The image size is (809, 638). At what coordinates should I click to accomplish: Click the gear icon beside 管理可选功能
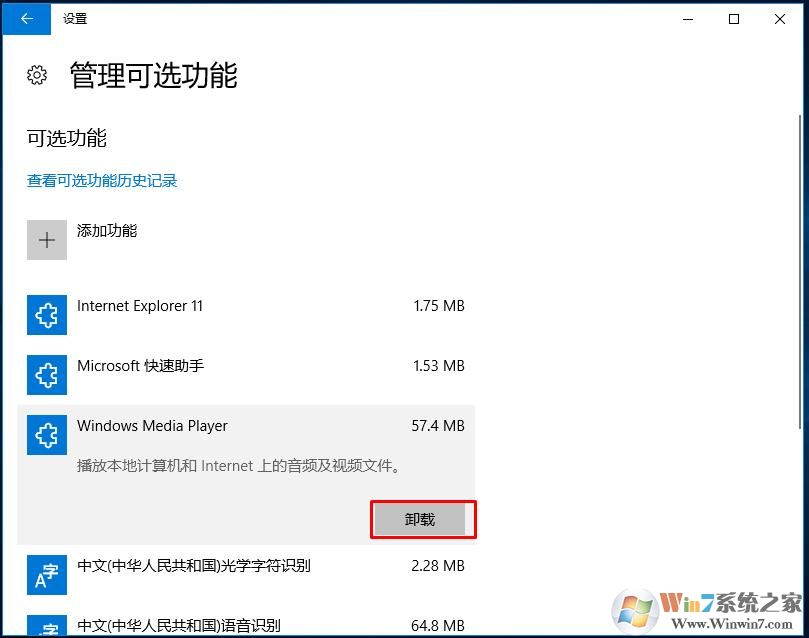(37, 75)
